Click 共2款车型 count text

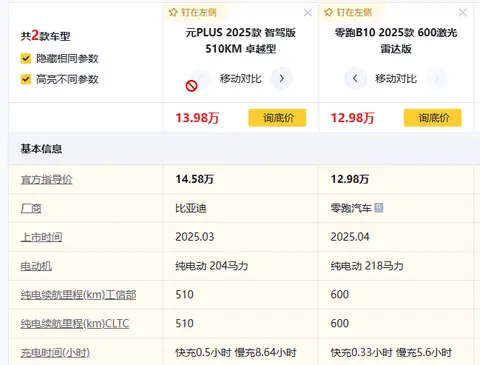click(46, 36)
